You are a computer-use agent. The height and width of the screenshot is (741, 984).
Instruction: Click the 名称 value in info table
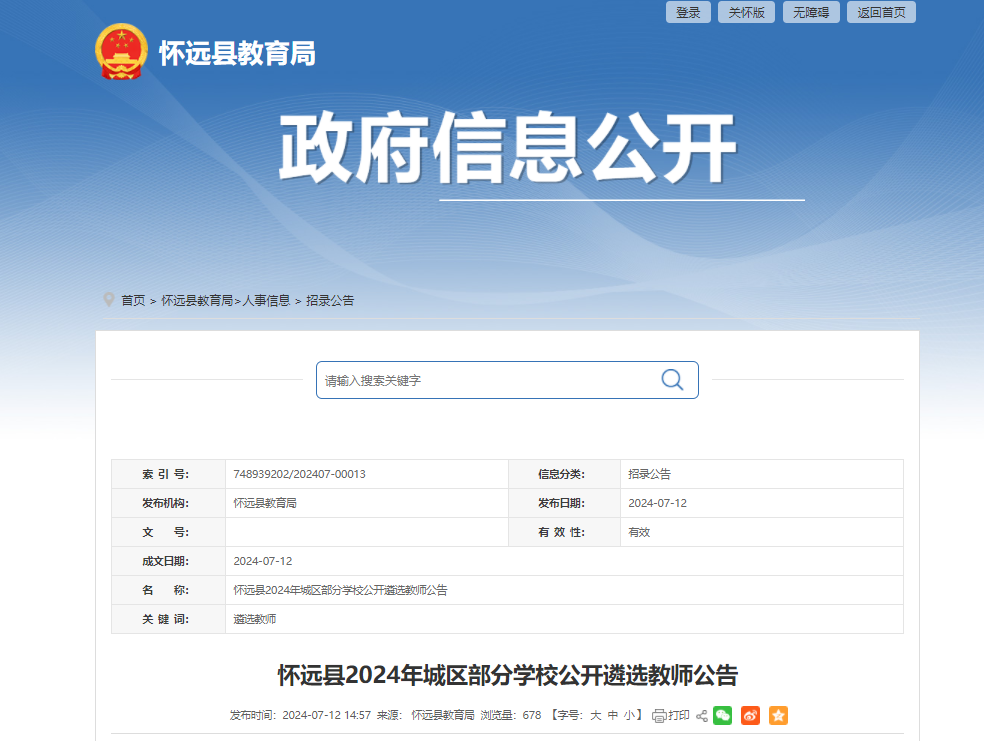pos(340,590)
